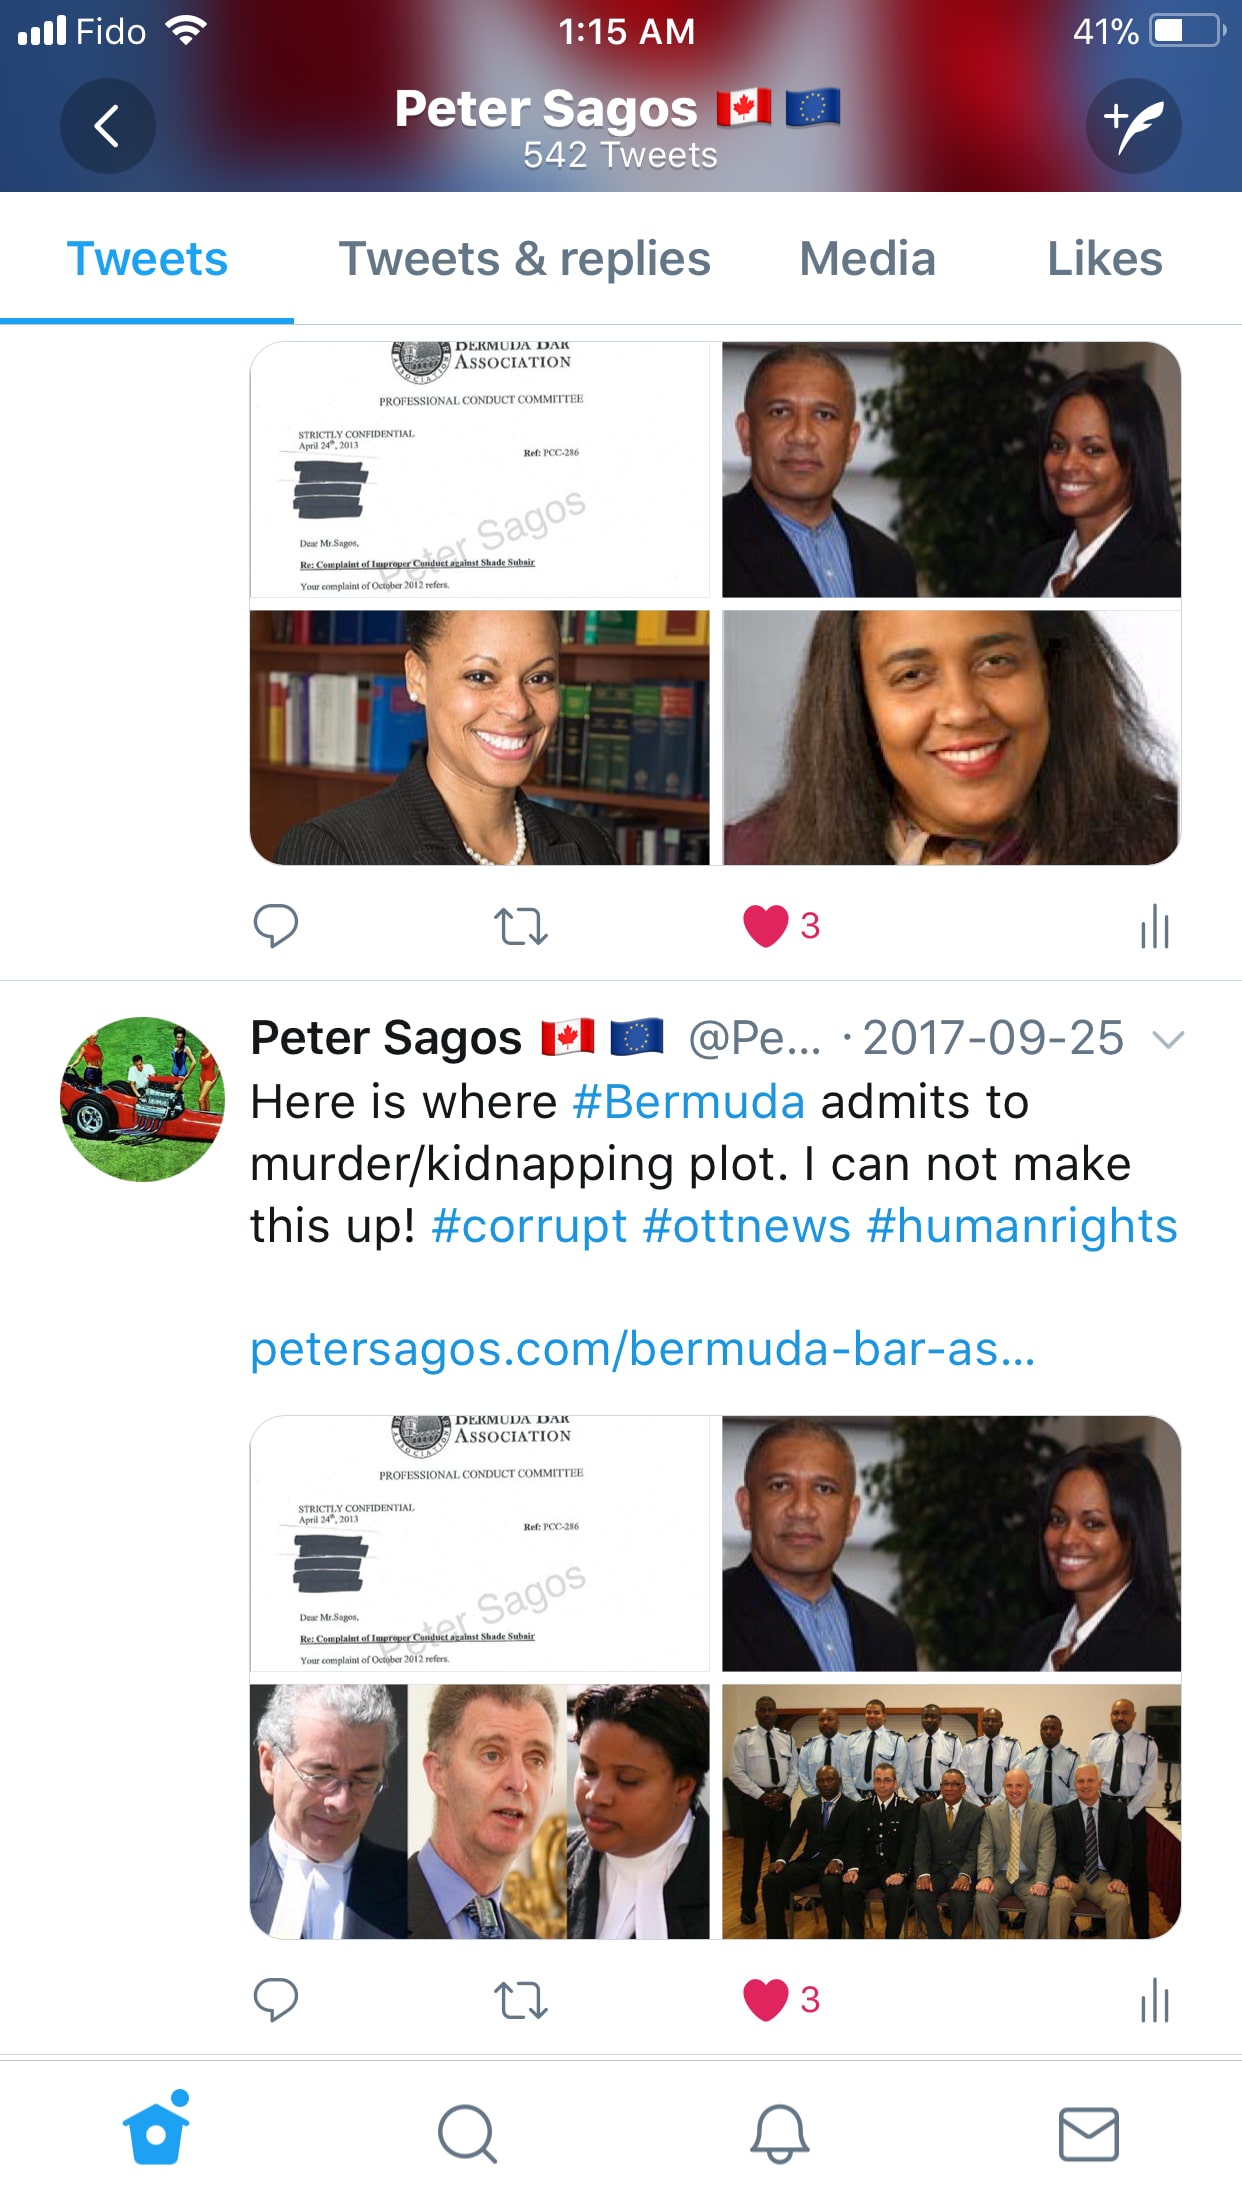1242x2208 pixels.
Task: Open the Likes tab
Action: (x=1104, y=259)
